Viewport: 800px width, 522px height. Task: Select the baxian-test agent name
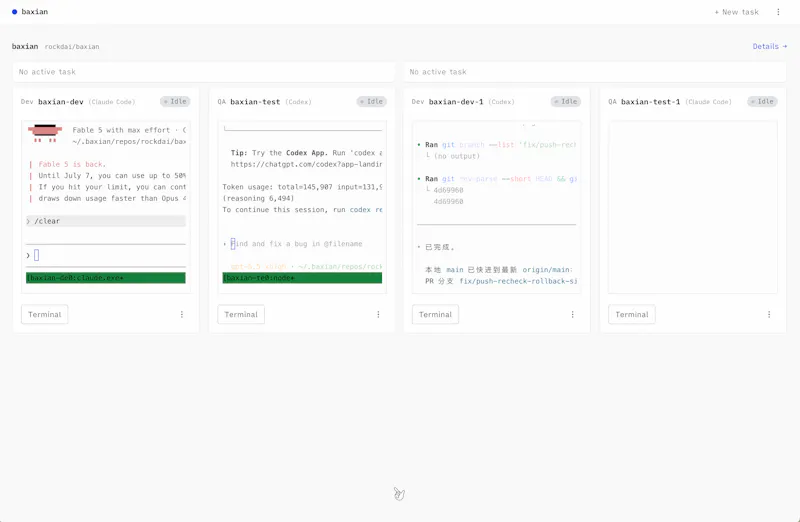(255, 102)
